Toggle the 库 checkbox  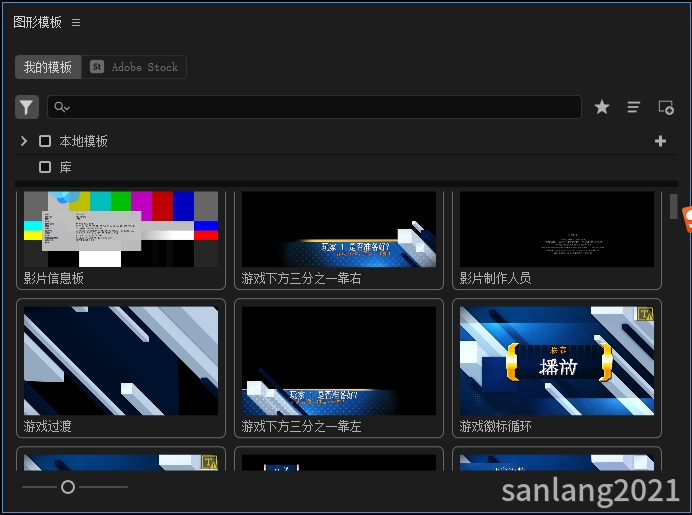point(45,167)
